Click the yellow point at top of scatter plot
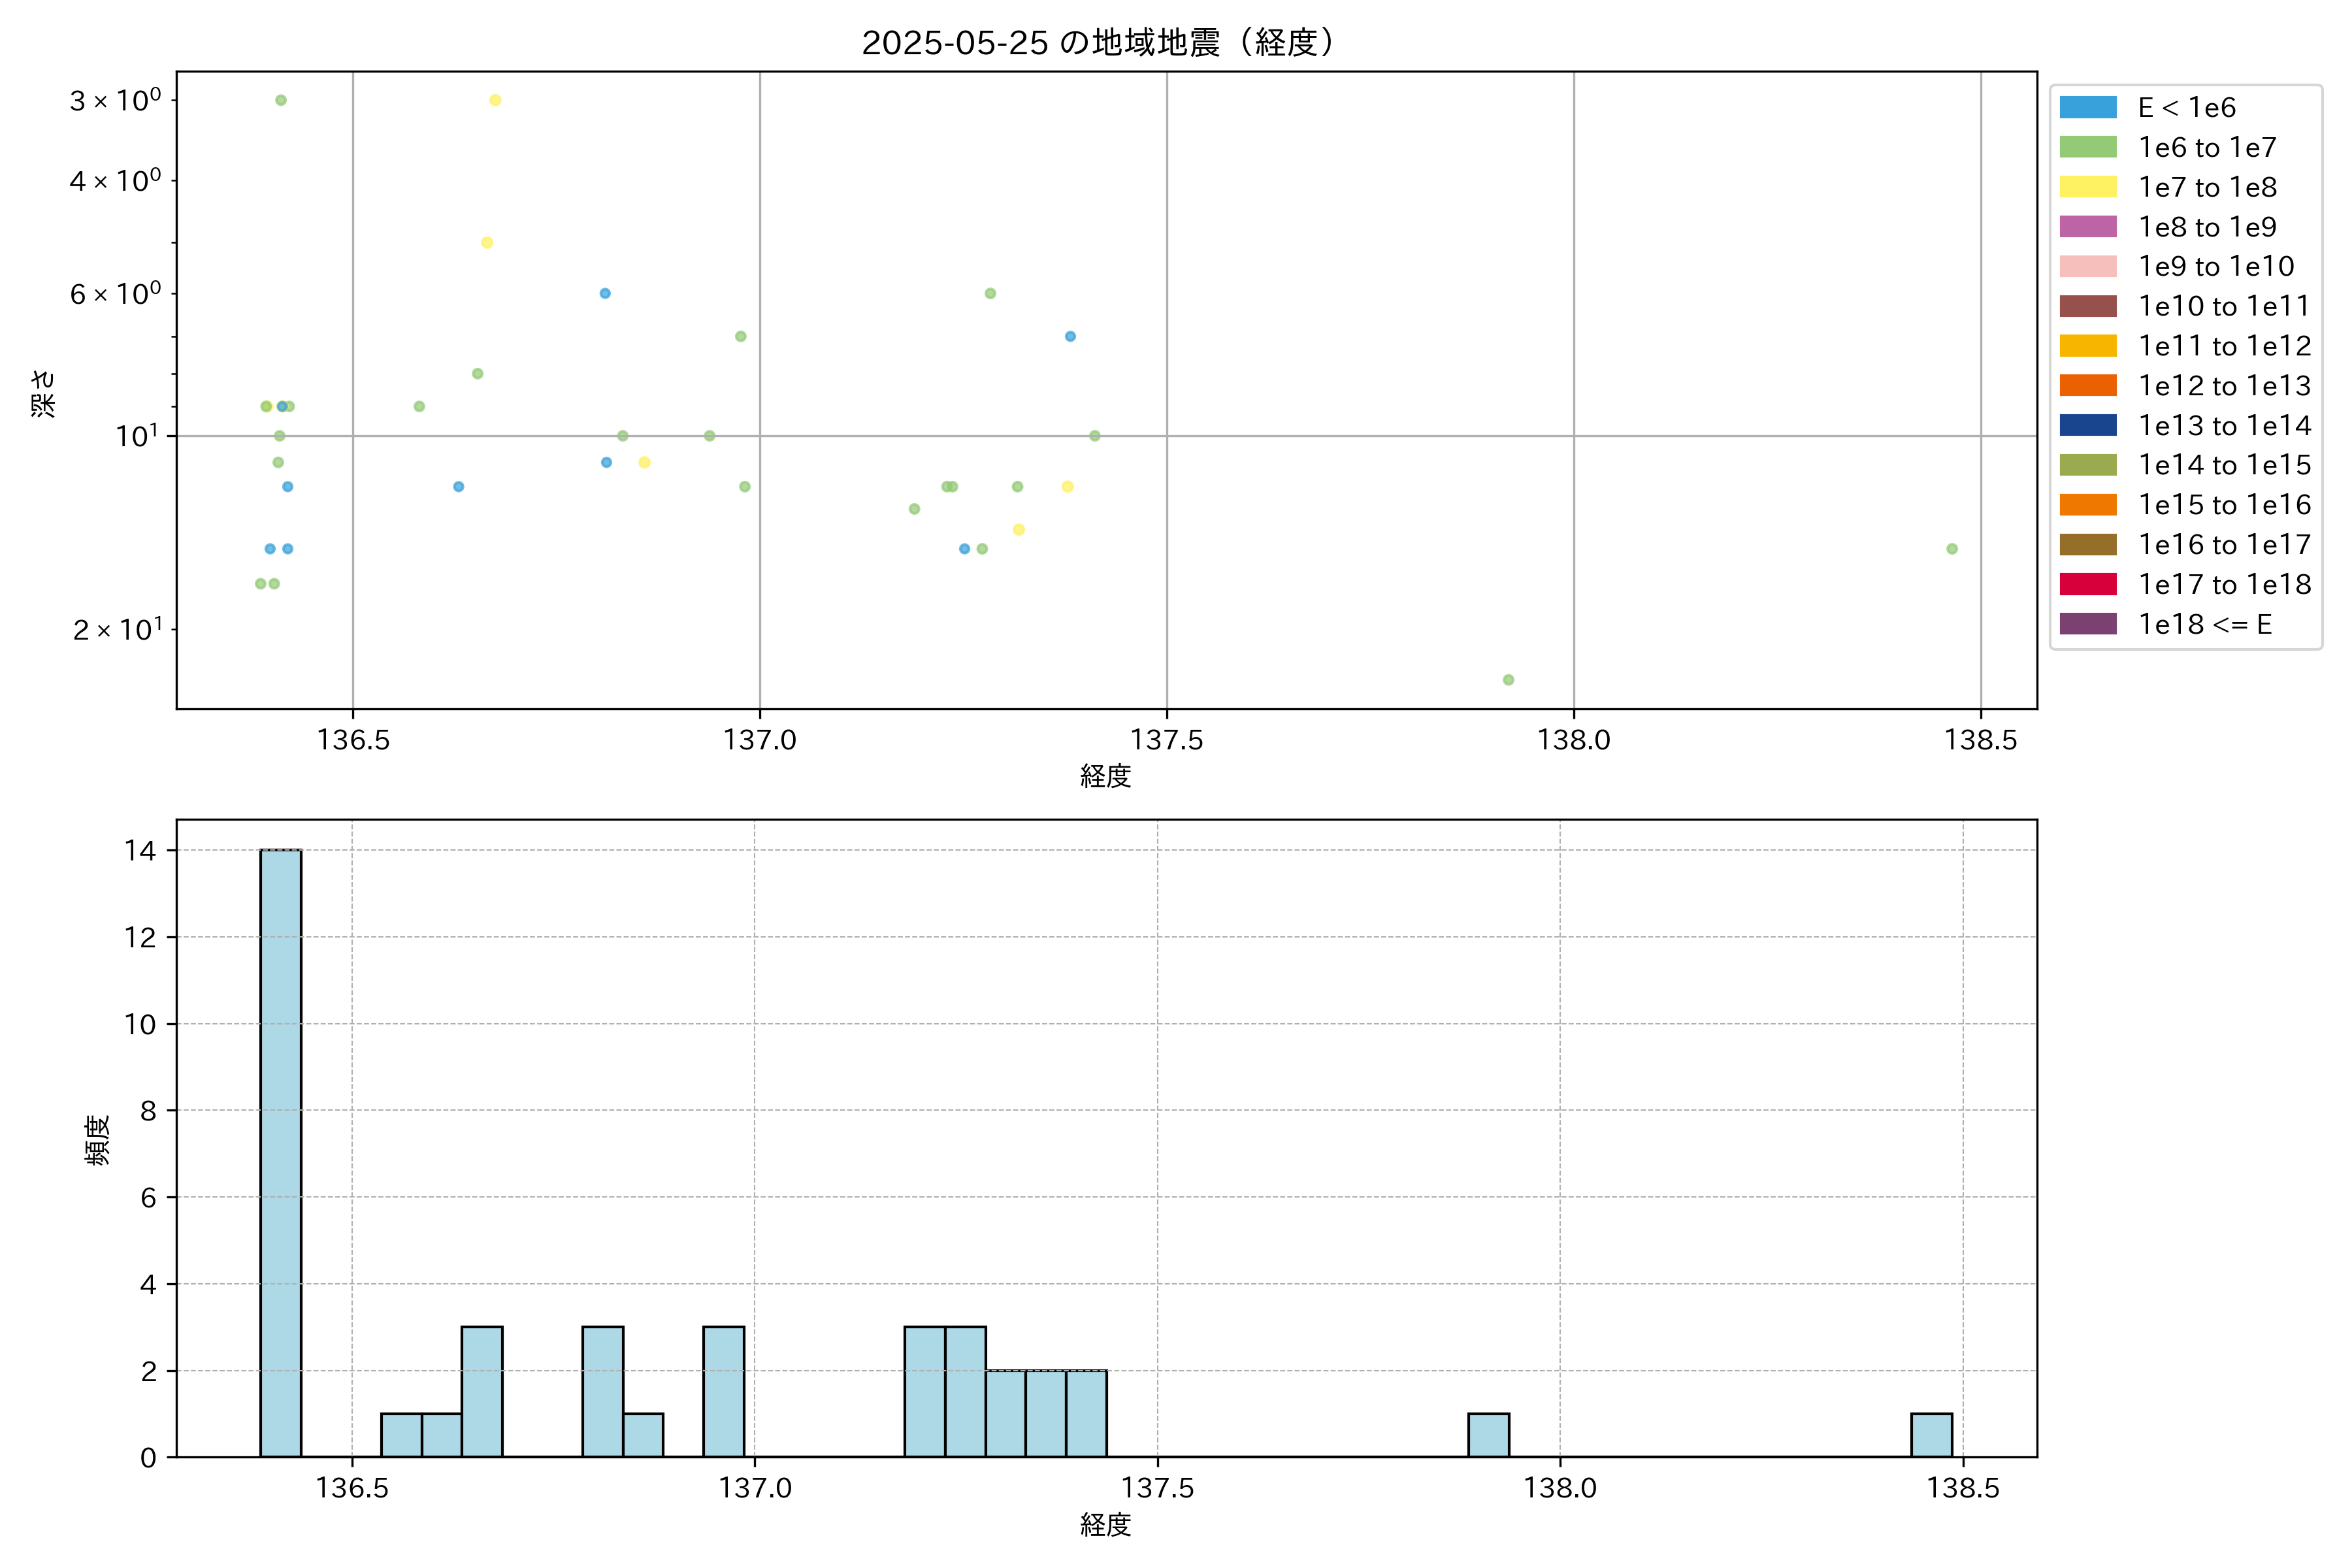Screen dimensions: 2352x1568 [x=495, y=100]
